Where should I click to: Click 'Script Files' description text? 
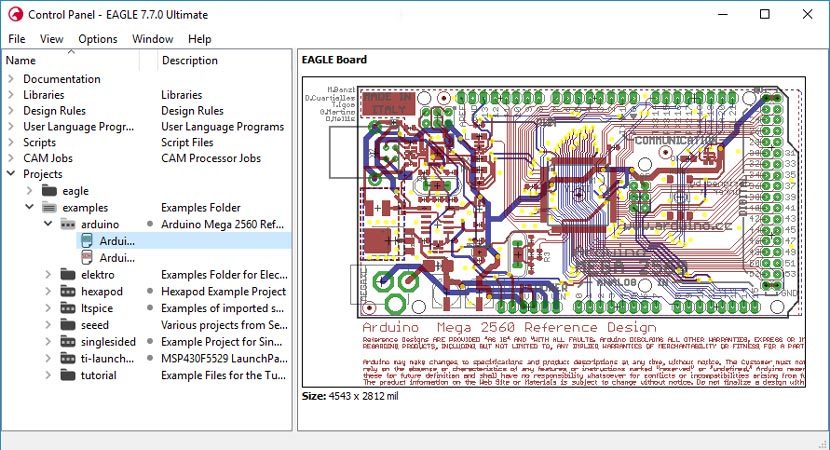(187, 142)
